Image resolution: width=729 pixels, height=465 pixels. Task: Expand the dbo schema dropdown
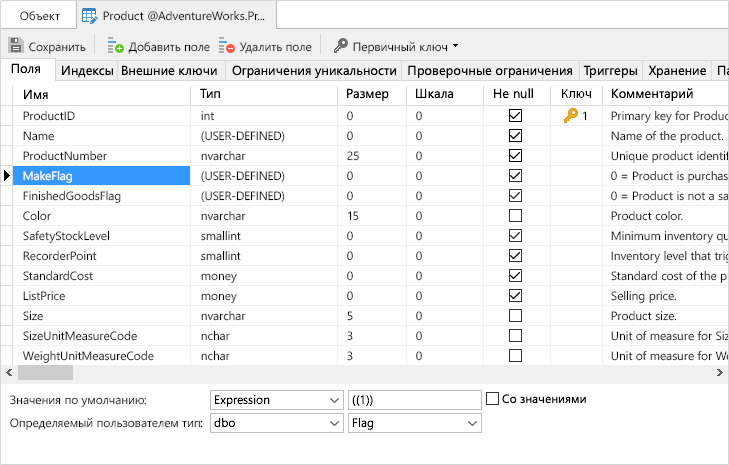coord(277,423)
